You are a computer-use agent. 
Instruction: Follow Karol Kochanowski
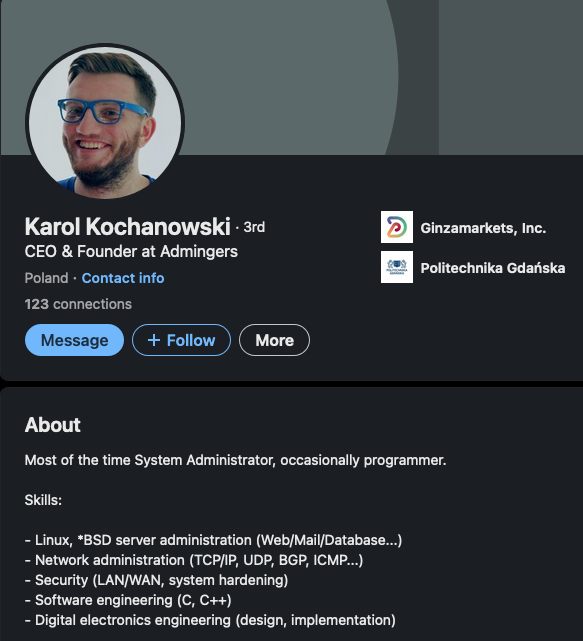(x=181, y=340)
